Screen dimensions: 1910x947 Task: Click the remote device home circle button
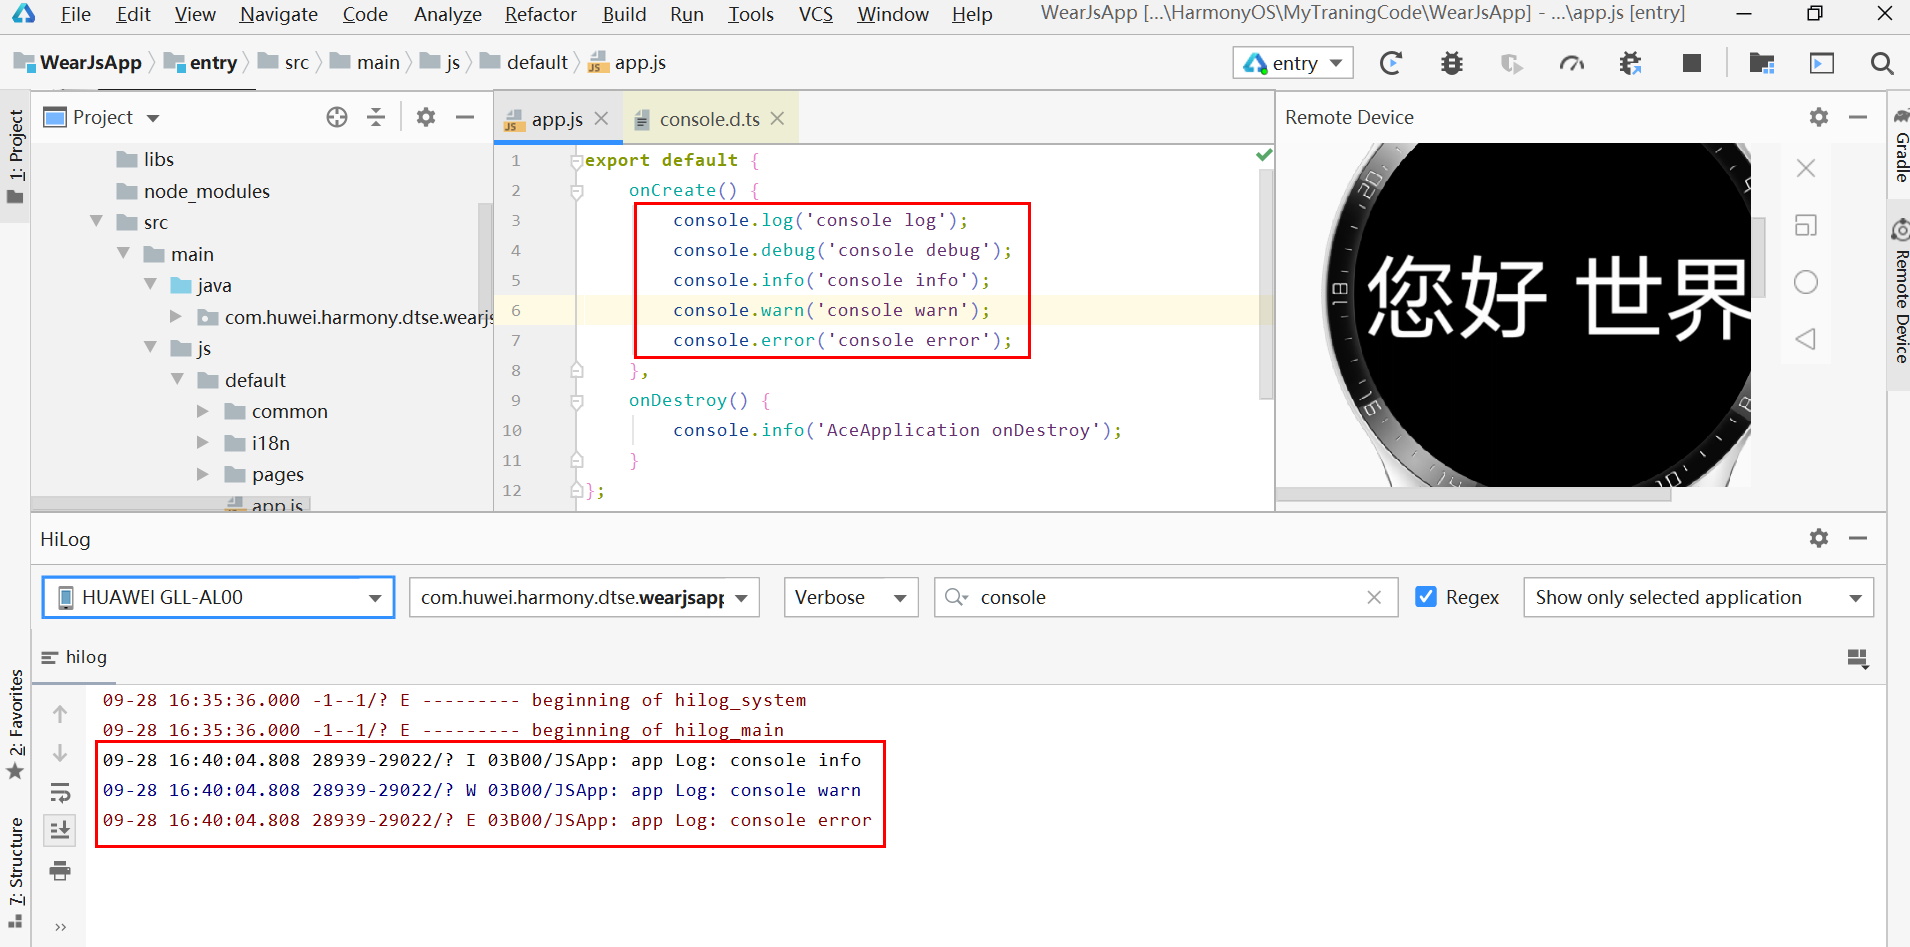click(x=1806, y=282)
